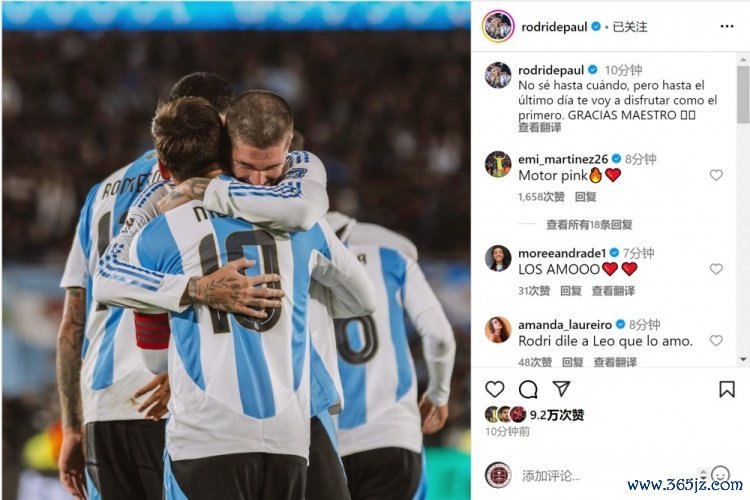Screen dimensions: 750x500
Task: Click the add a comment input field
Action: (607, 476)
